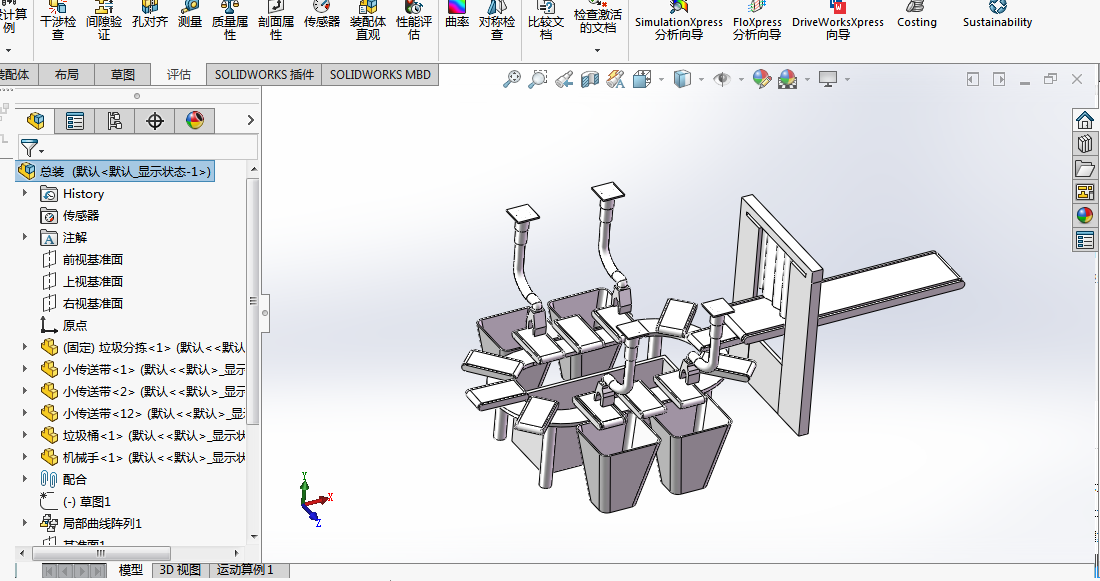1100x581 pixels.
Task: Click the Apply Scene icon
Action: pos(788,79)
